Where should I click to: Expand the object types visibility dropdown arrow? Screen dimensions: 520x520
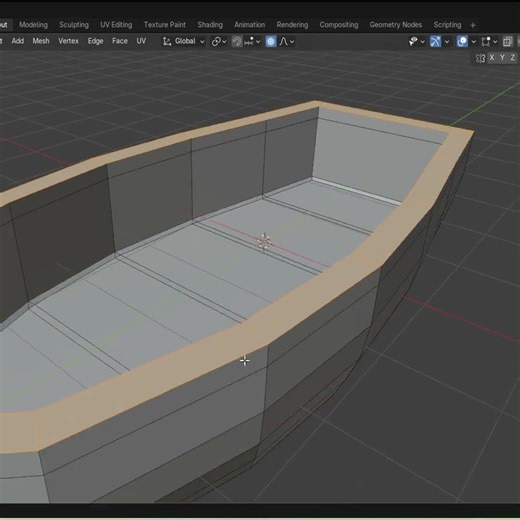click(x=423, y=42)
